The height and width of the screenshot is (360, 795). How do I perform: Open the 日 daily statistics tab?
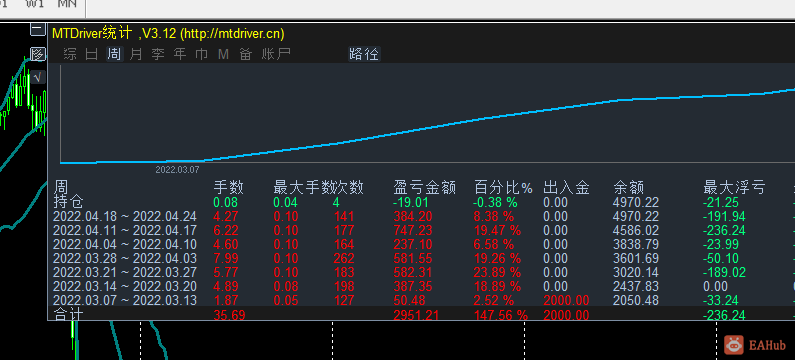(x=92, y=54)
